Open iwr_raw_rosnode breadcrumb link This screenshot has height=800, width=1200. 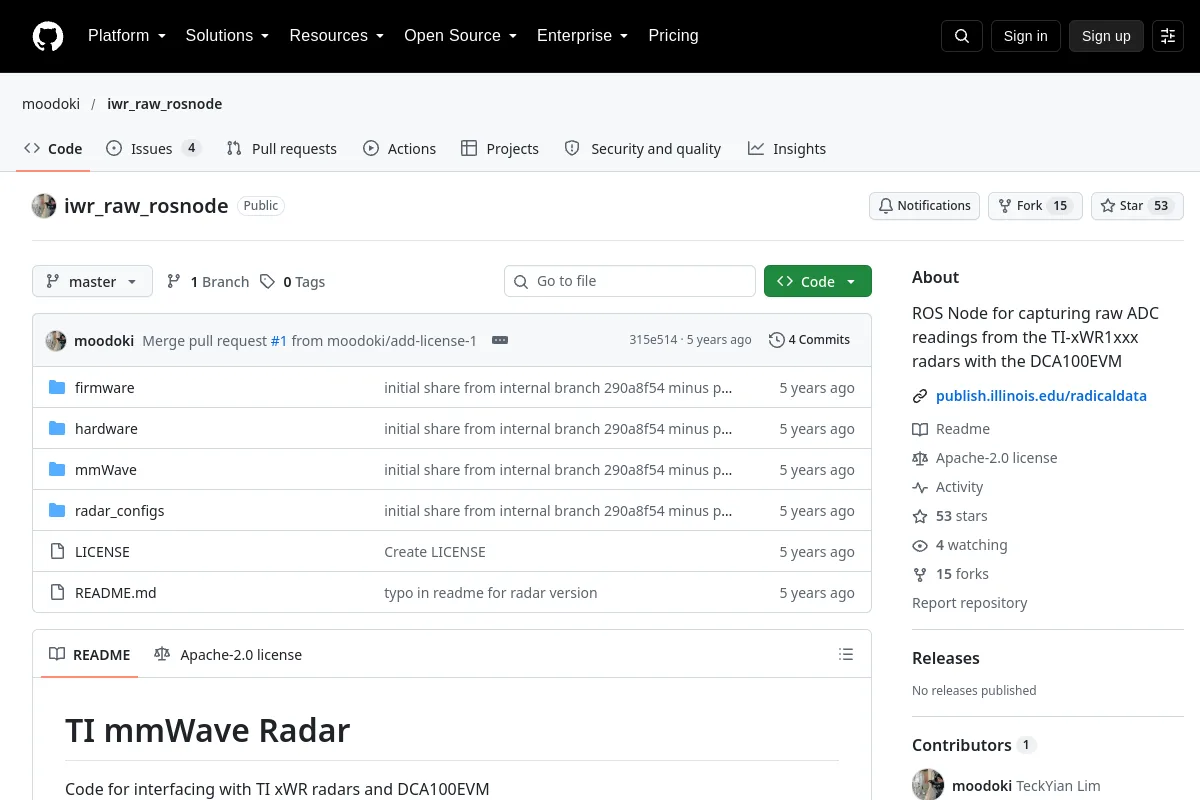coord(165,104)
